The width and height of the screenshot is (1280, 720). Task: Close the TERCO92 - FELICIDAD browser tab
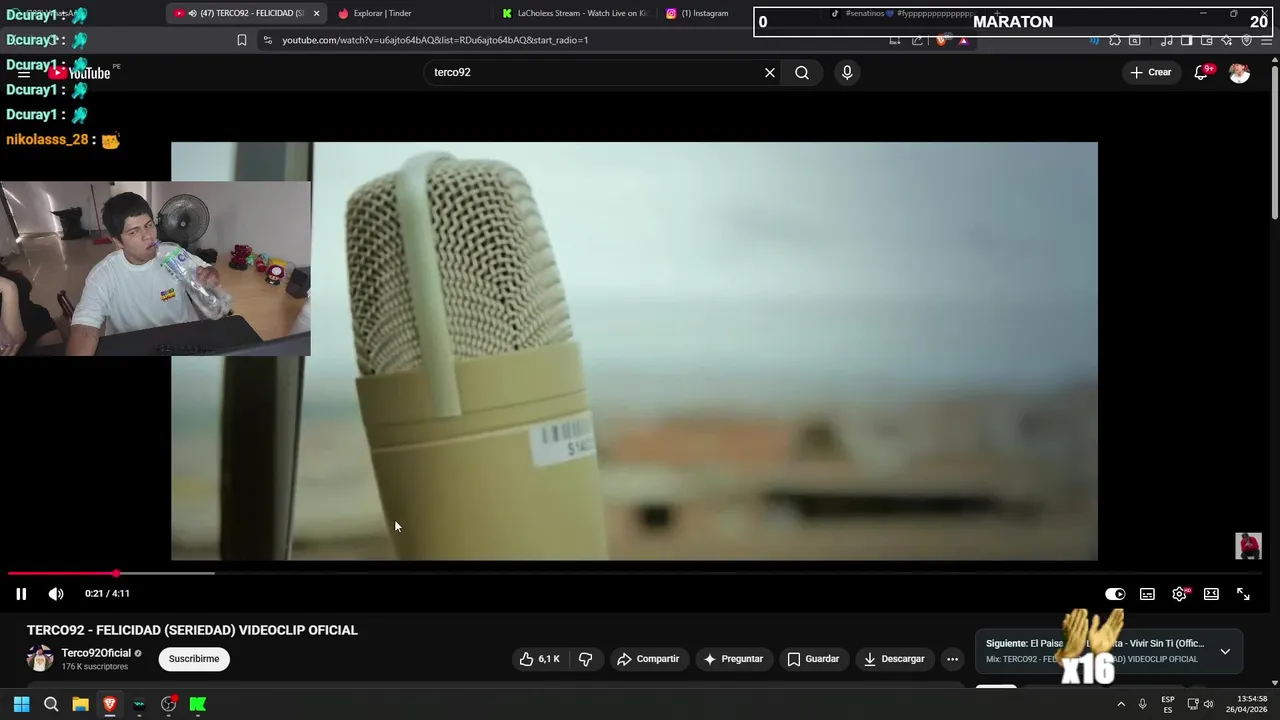(316, 13)
